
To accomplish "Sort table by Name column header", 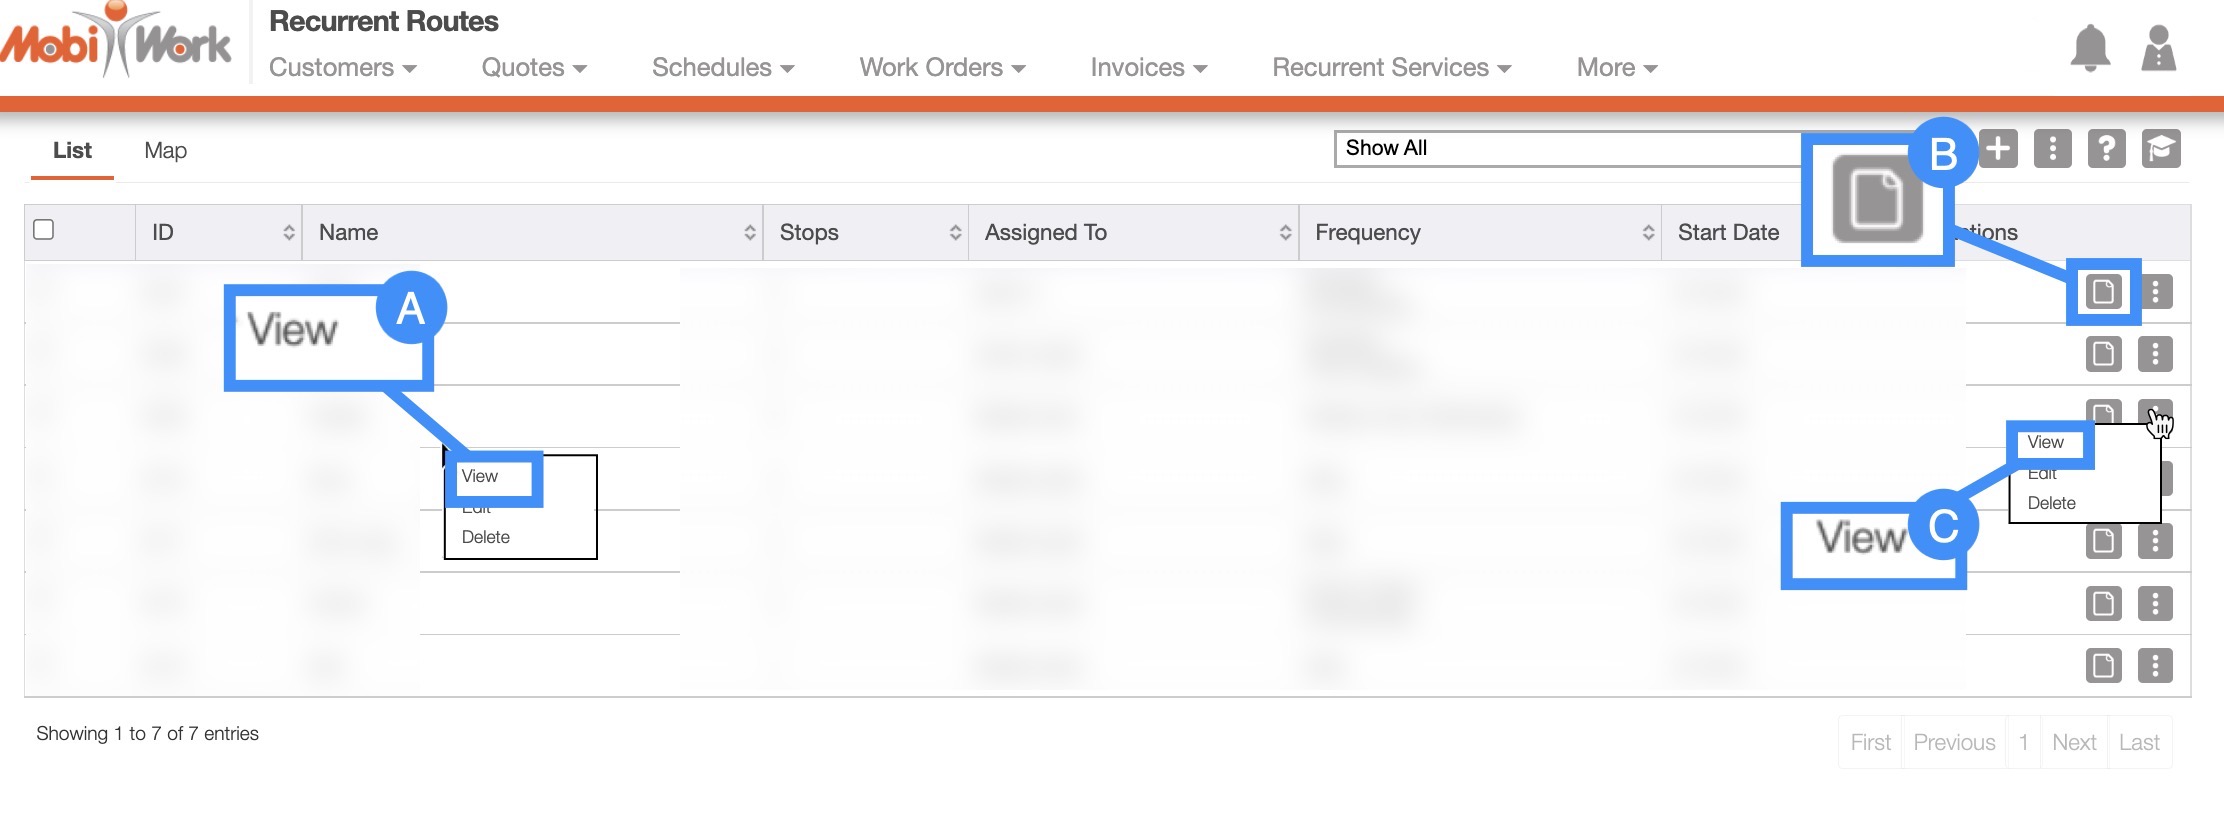I will coord(532,232).
